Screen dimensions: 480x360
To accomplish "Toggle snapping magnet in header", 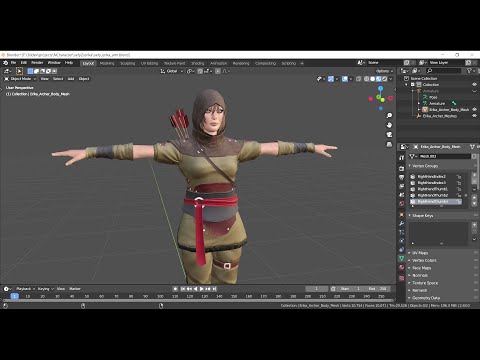I will tap(200, 71).
